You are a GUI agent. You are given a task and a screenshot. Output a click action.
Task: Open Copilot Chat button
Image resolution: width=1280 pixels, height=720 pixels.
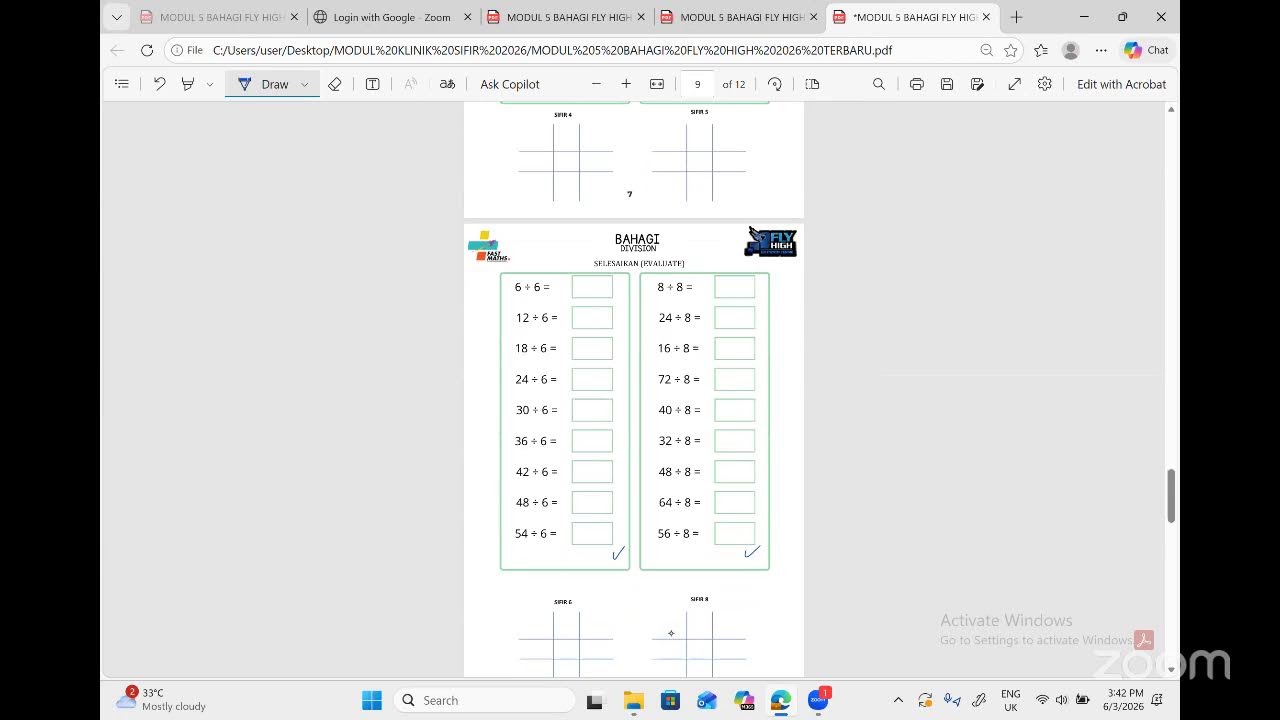click(x=1146, y=50)
